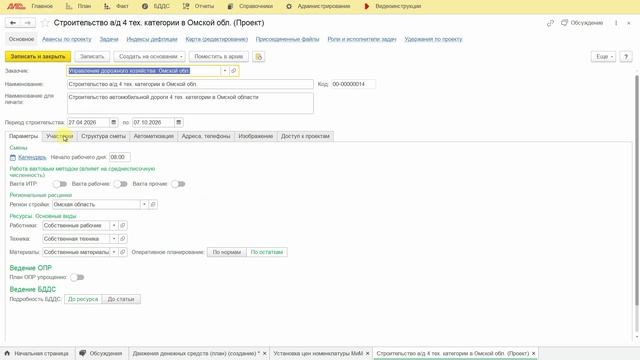The height and width of the screenshot is (360, 640).
Task: Open the Задачи link
Action: tap(109, 39)
